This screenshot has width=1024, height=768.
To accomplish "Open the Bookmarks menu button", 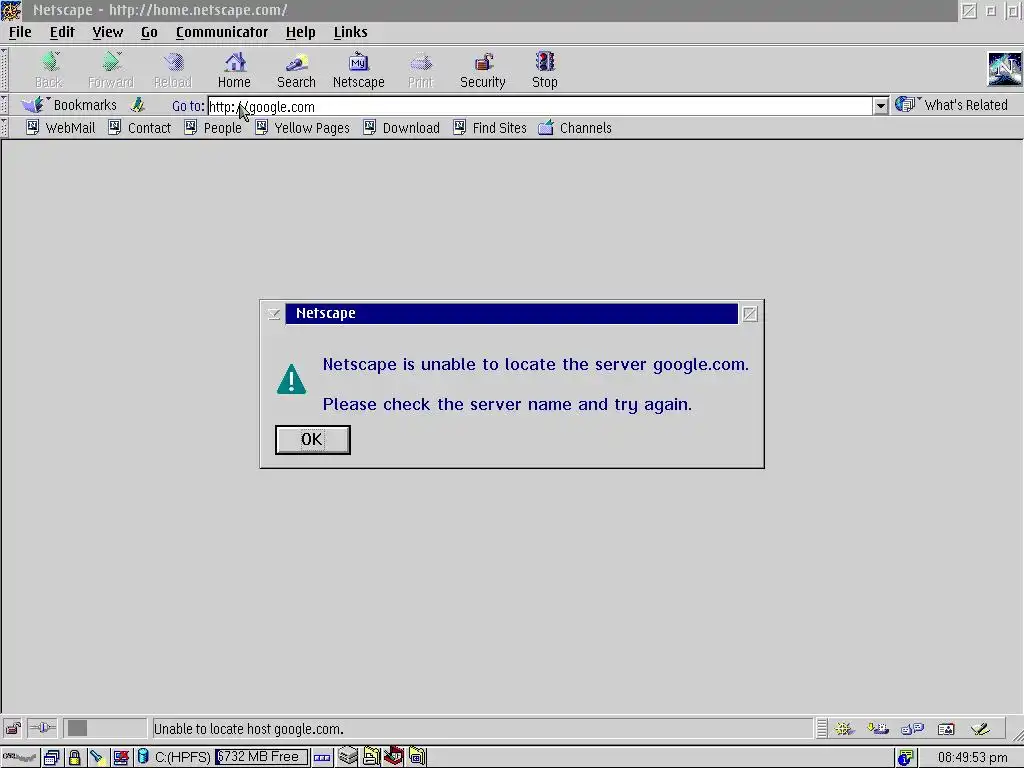I will pyautogui.click(x=69, y=105).
